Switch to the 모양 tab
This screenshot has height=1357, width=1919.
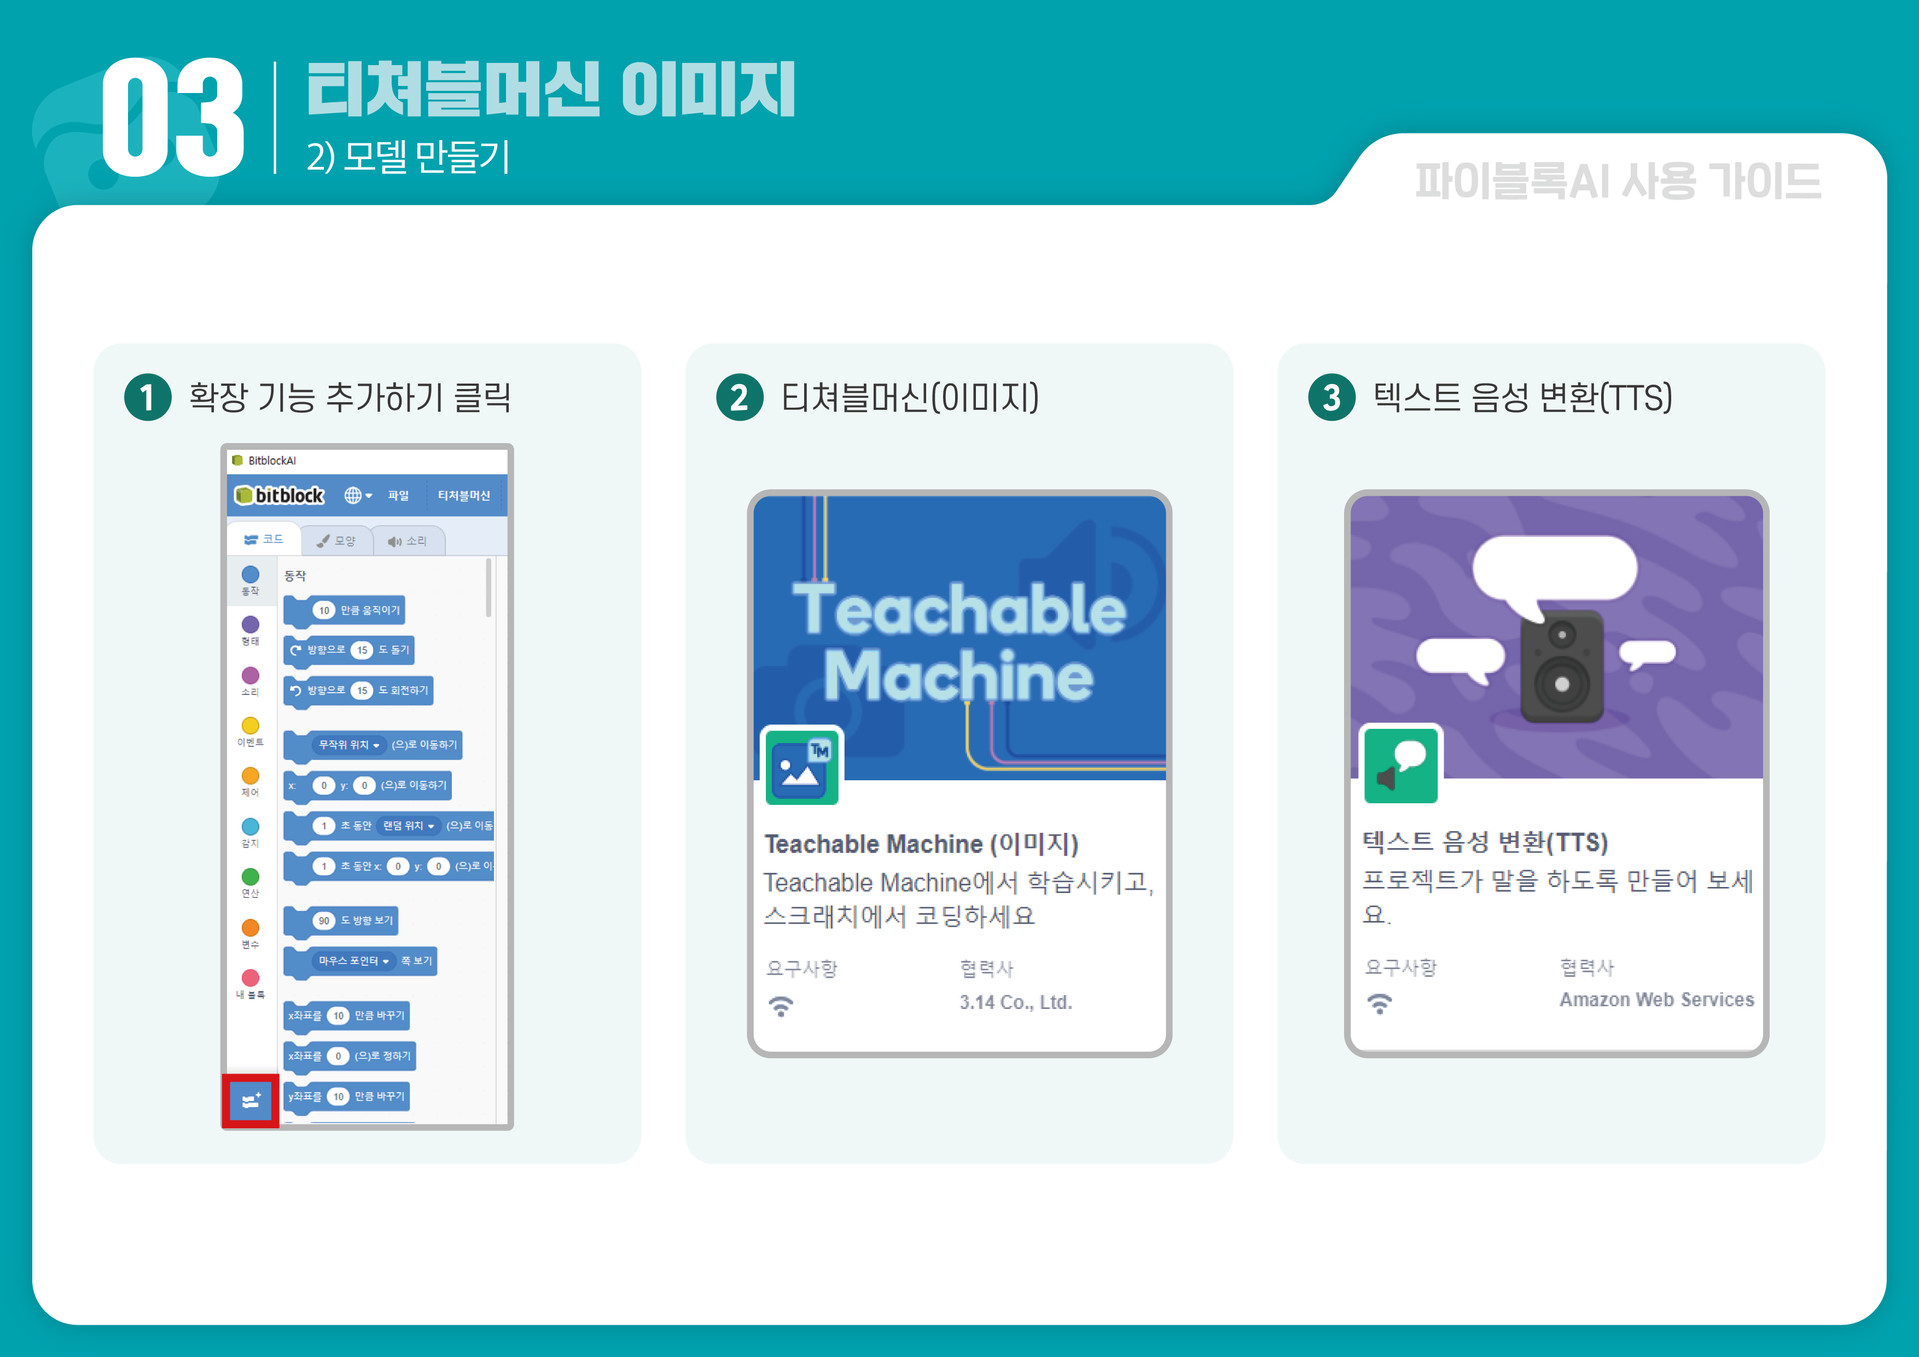pyautogui.click(x=336, y=541)
